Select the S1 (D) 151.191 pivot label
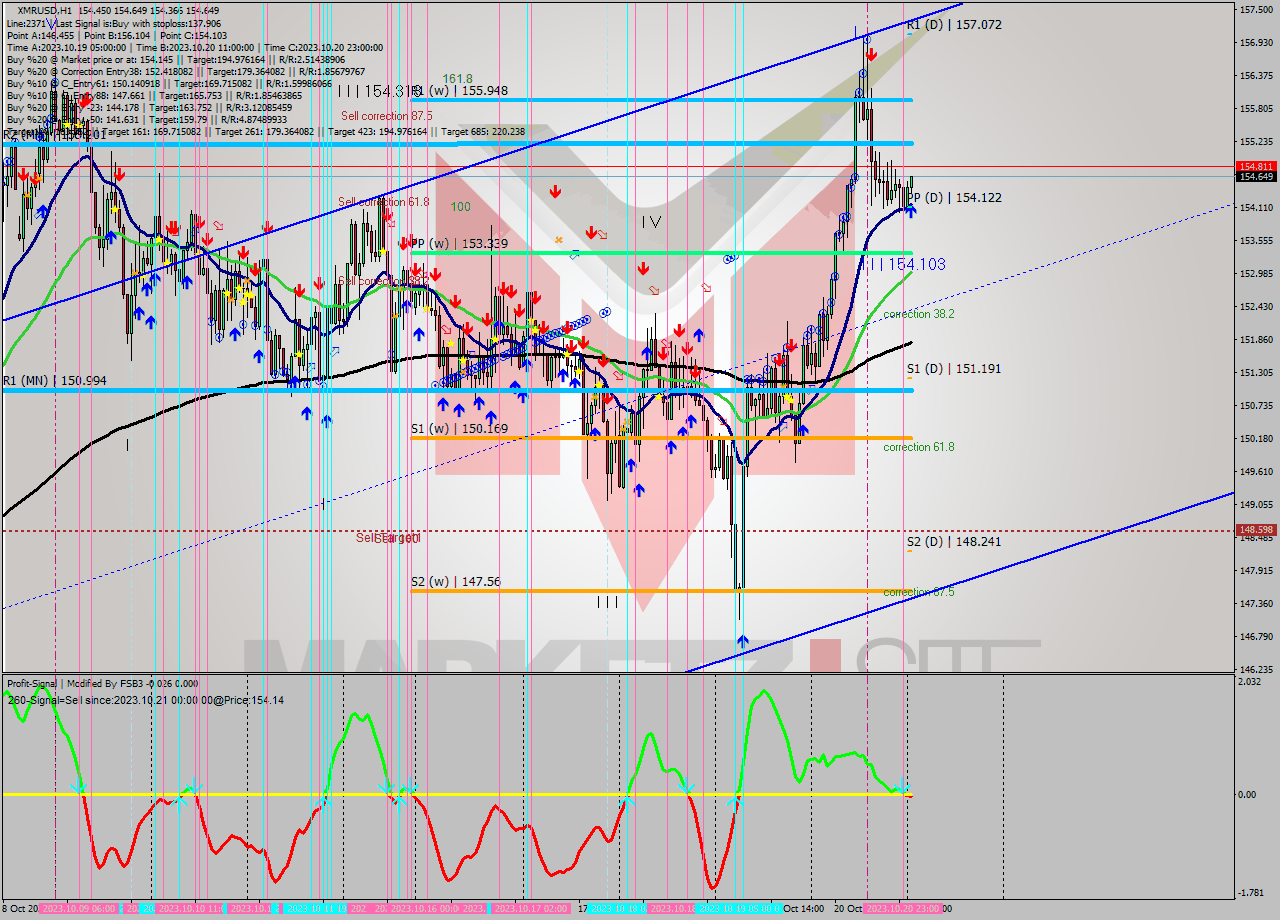 pyautogui.click(x=953, y=369)
